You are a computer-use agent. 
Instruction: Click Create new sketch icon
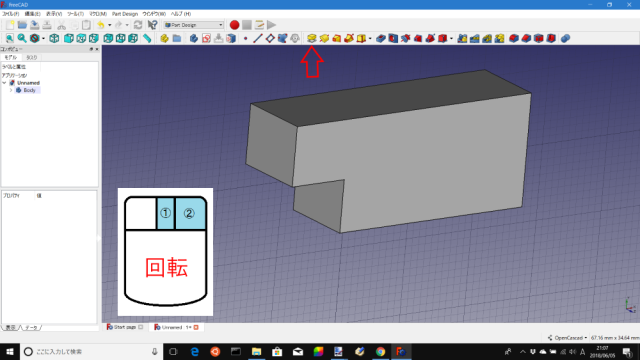(x=206, y=38)
